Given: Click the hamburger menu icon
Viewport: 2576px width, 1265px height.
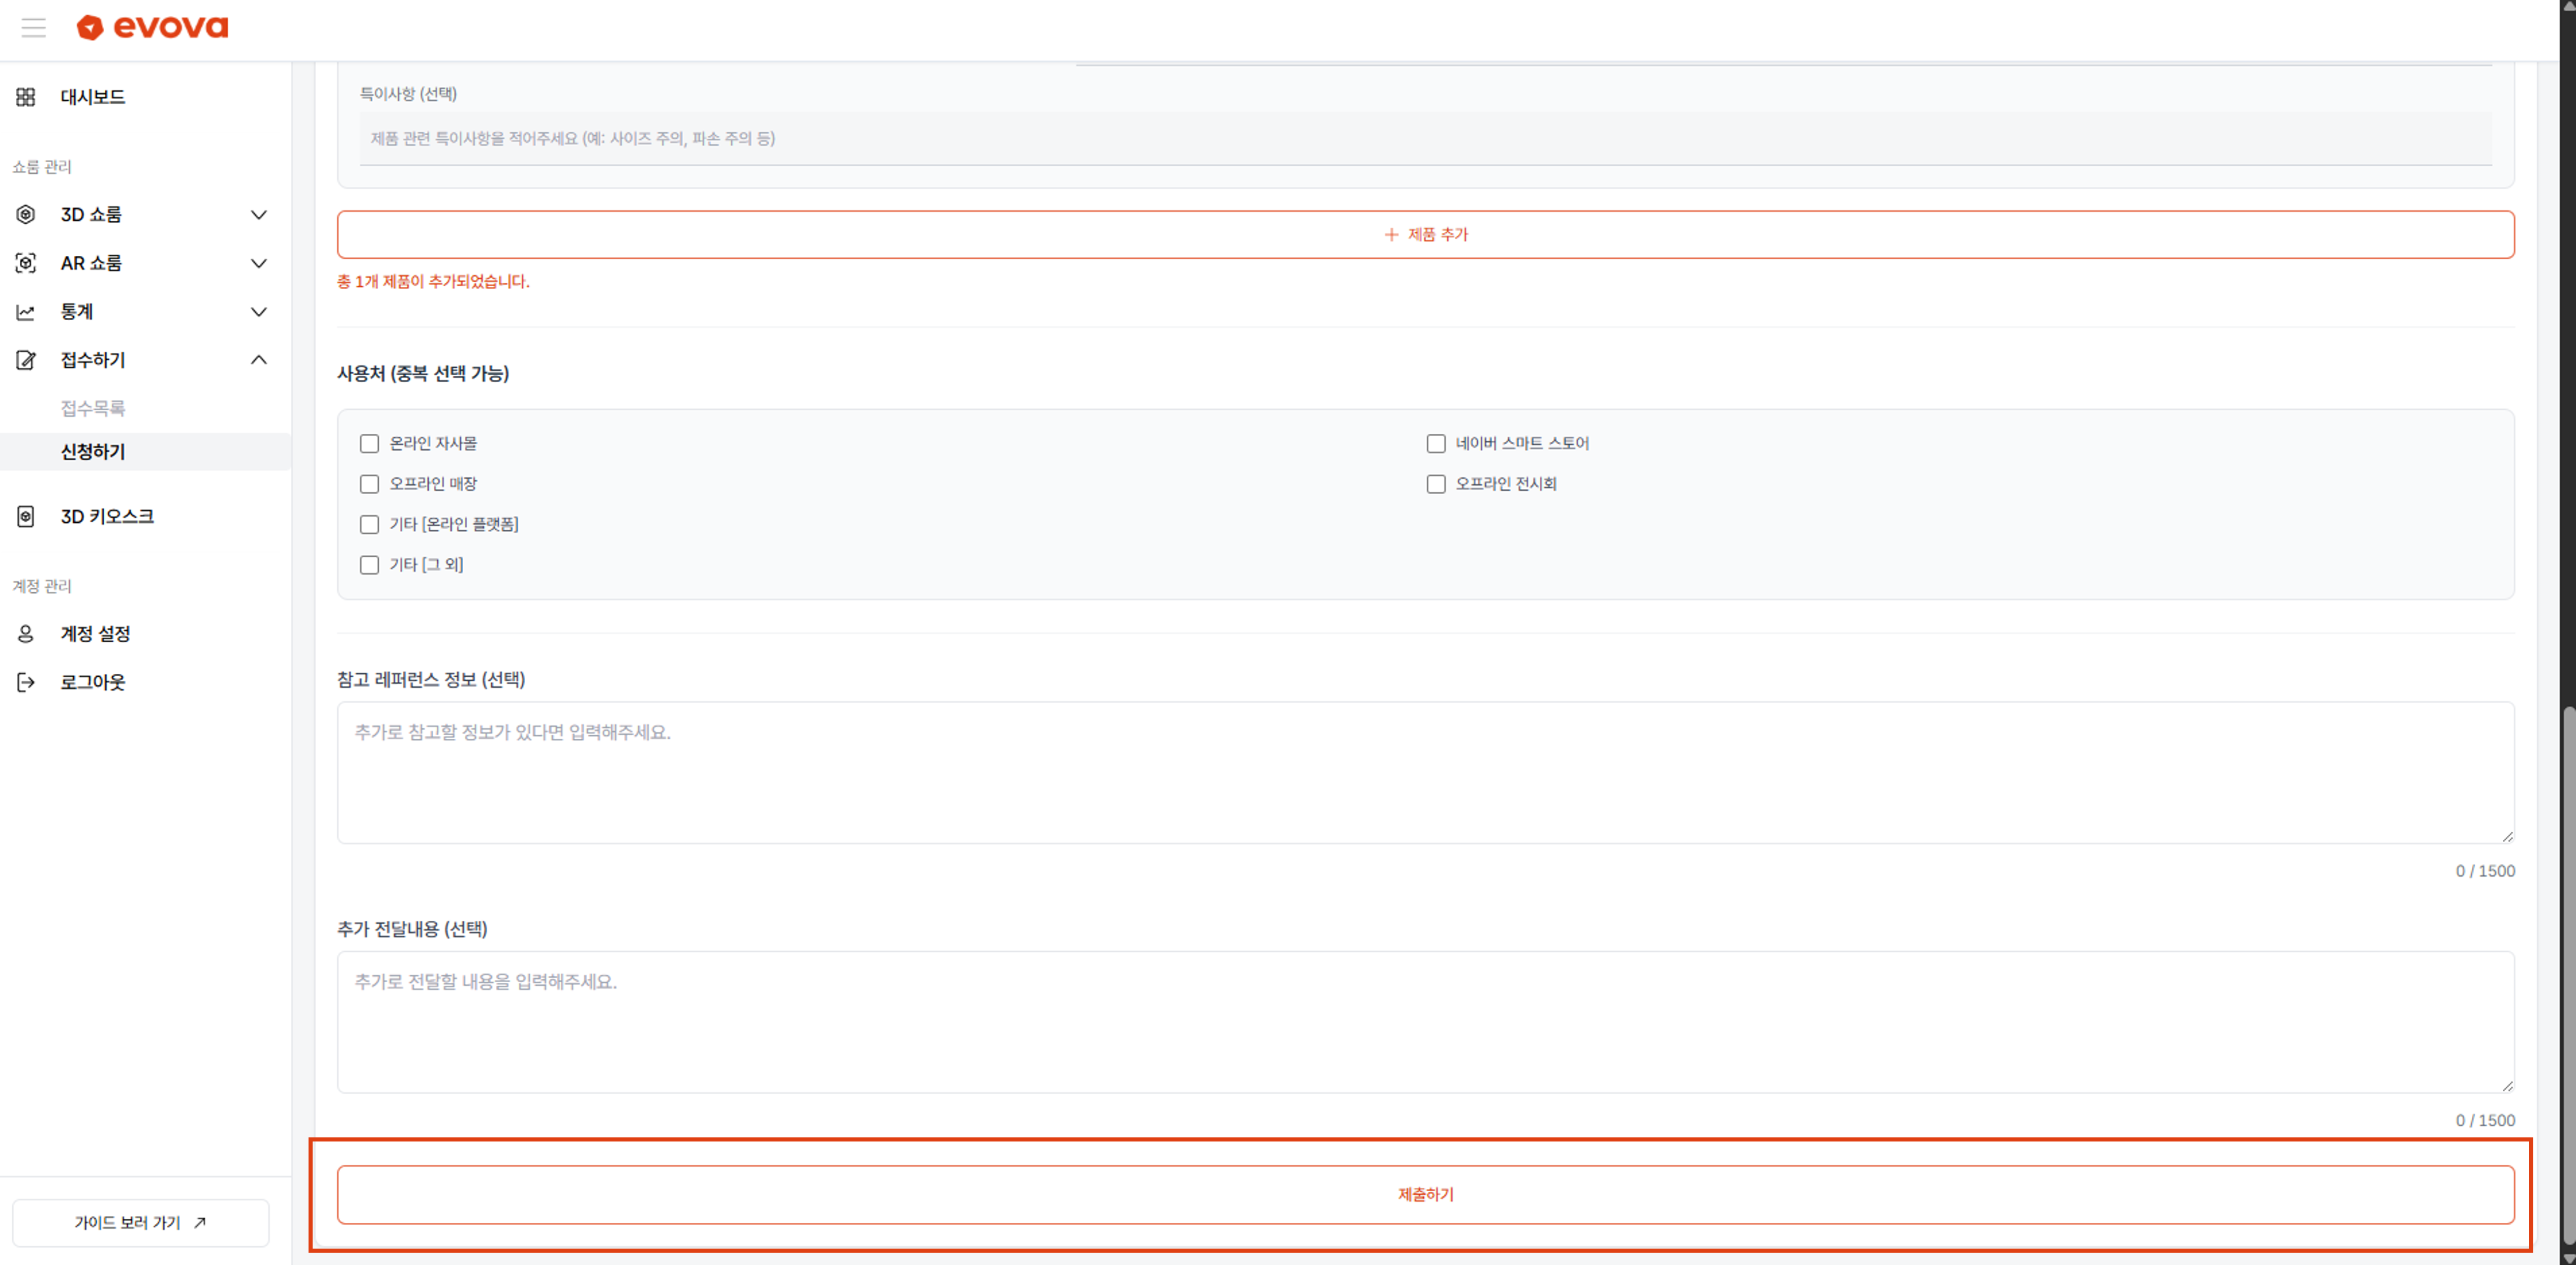Looking at the screenshot, I should (x=33, y=27).
